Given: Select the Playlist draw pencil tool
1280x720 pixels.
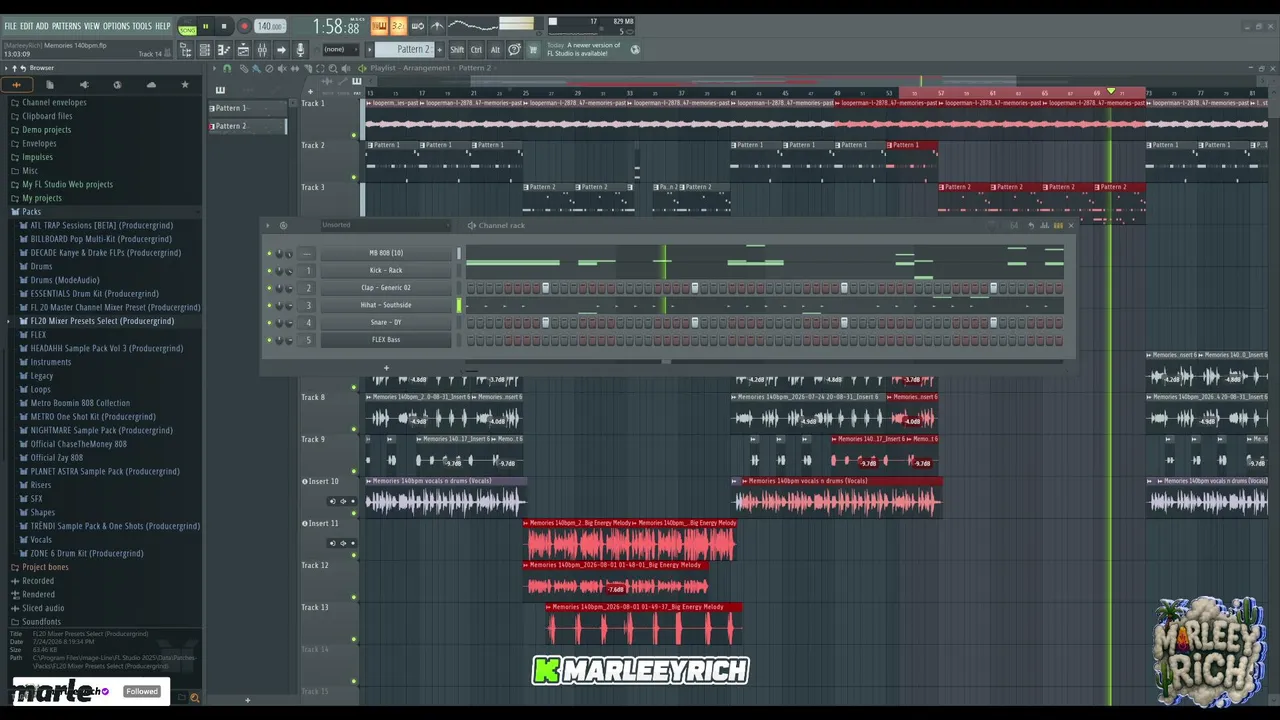Looking at the screenshot, I should (x=243, y=68).
